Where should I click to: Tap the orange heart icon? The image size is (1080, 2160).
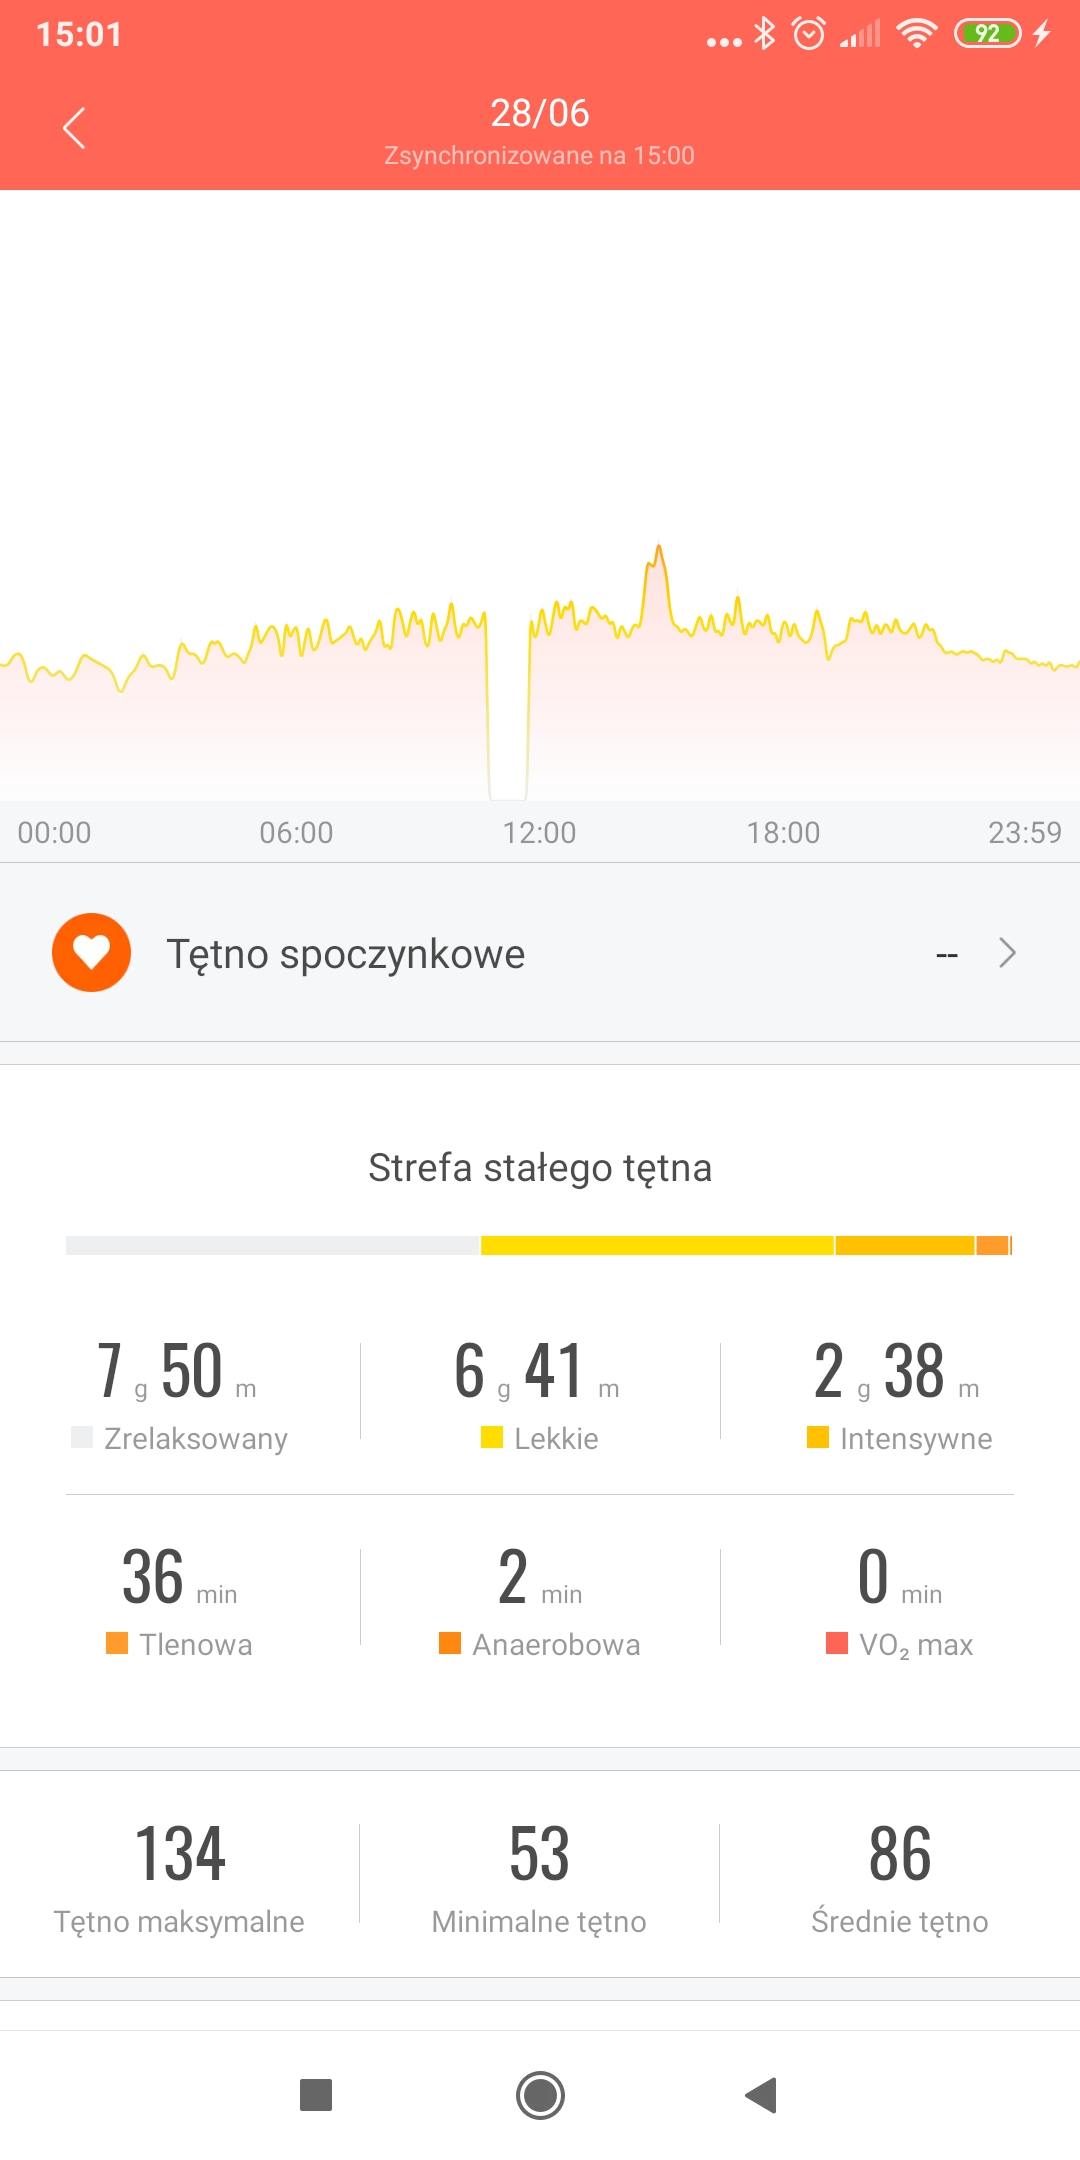pyautogui.click(x=91, y=952)
